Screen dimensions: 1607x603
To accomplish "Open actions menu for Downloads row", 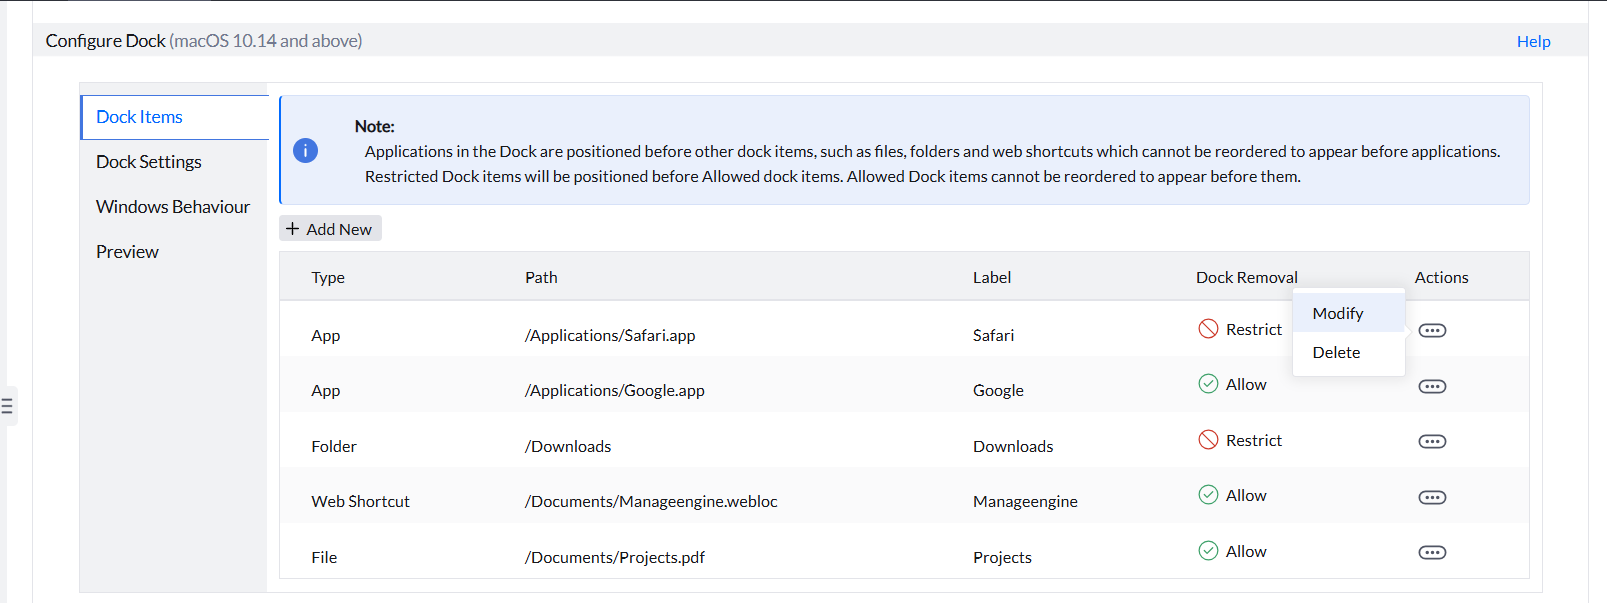I will (1432, 442).
